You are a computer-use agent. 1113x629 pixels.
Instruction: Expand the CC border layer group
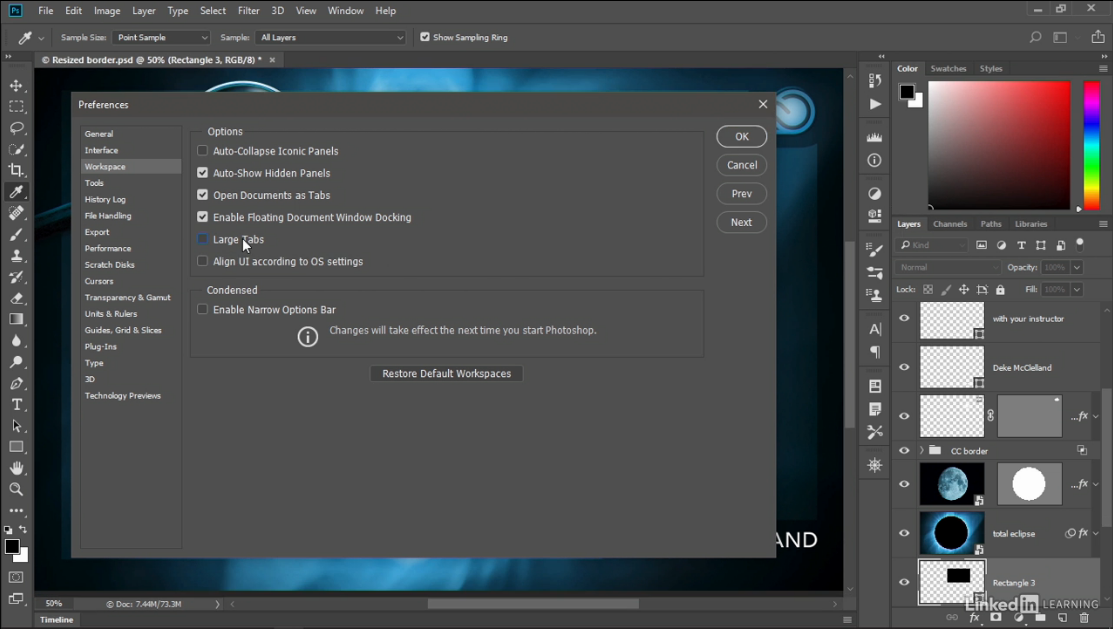click(921, 451)
